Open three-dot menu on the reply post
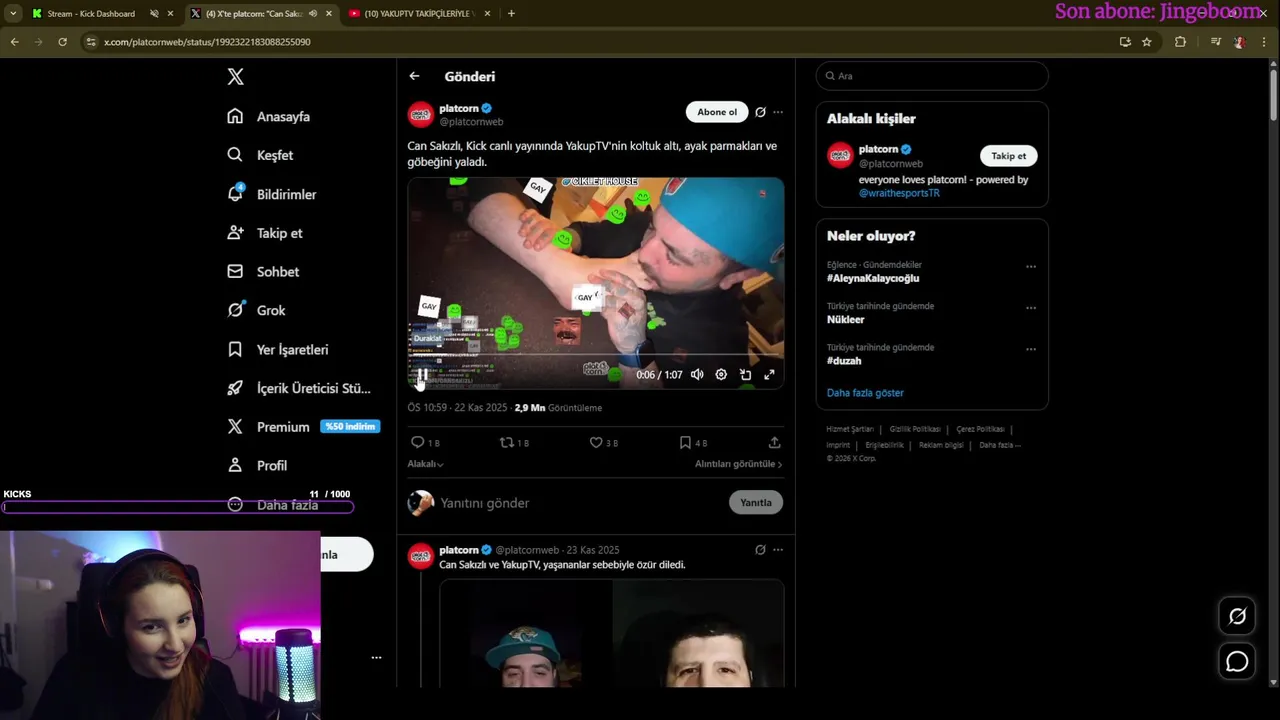The height and width of the screenshot is (720, 1280). tap(778, 550)
